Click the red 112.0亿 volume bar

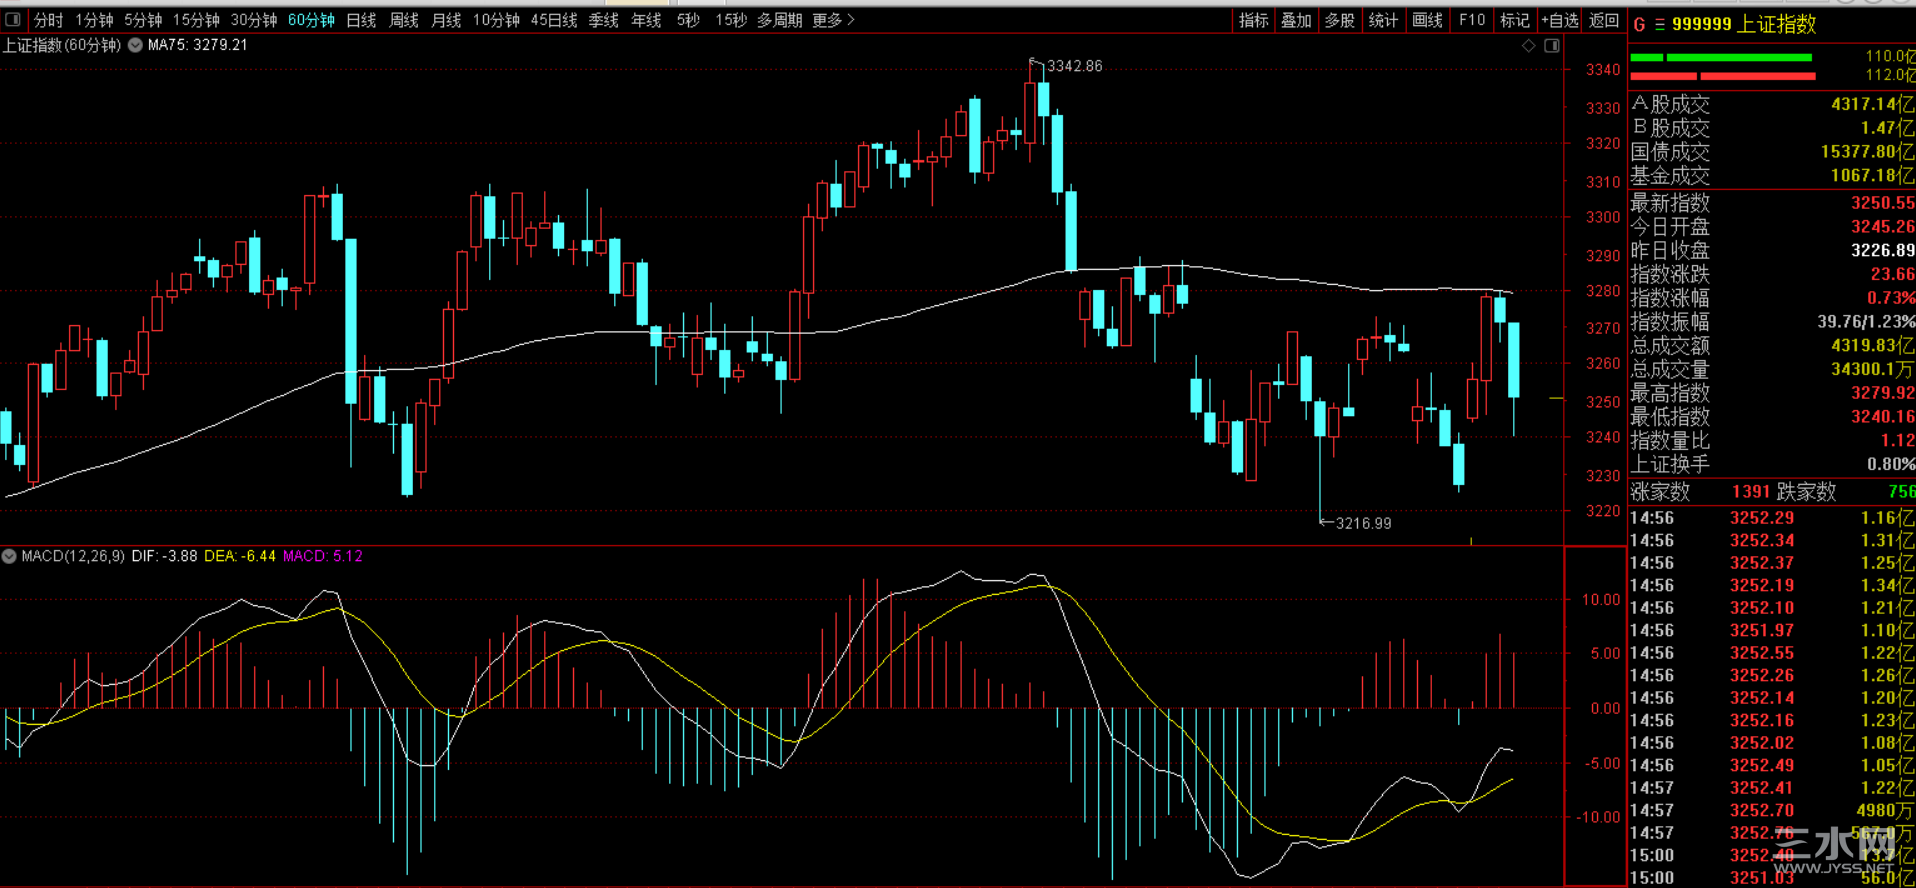[1722, 76]
